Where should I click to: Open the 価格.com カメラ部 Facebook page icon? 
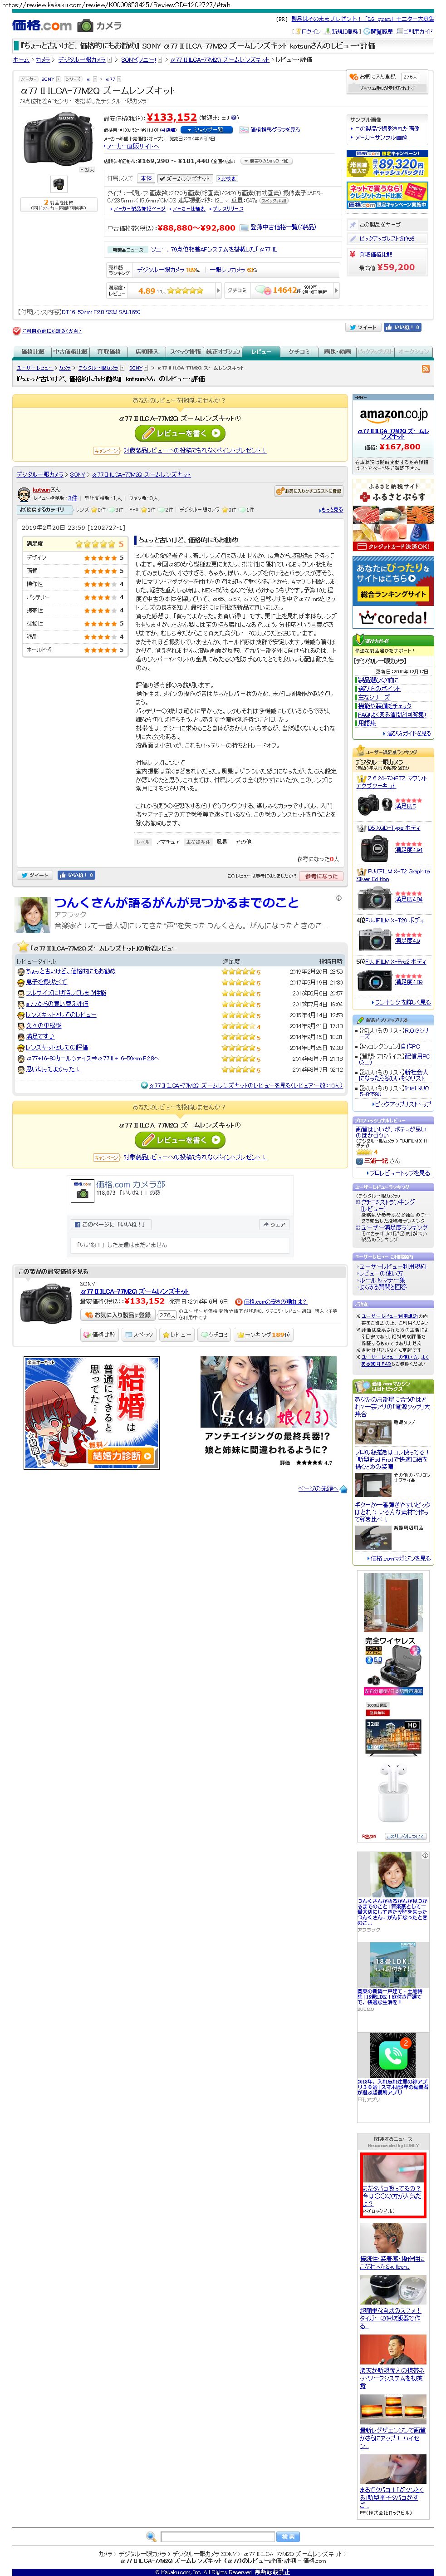coord(82,1190)
